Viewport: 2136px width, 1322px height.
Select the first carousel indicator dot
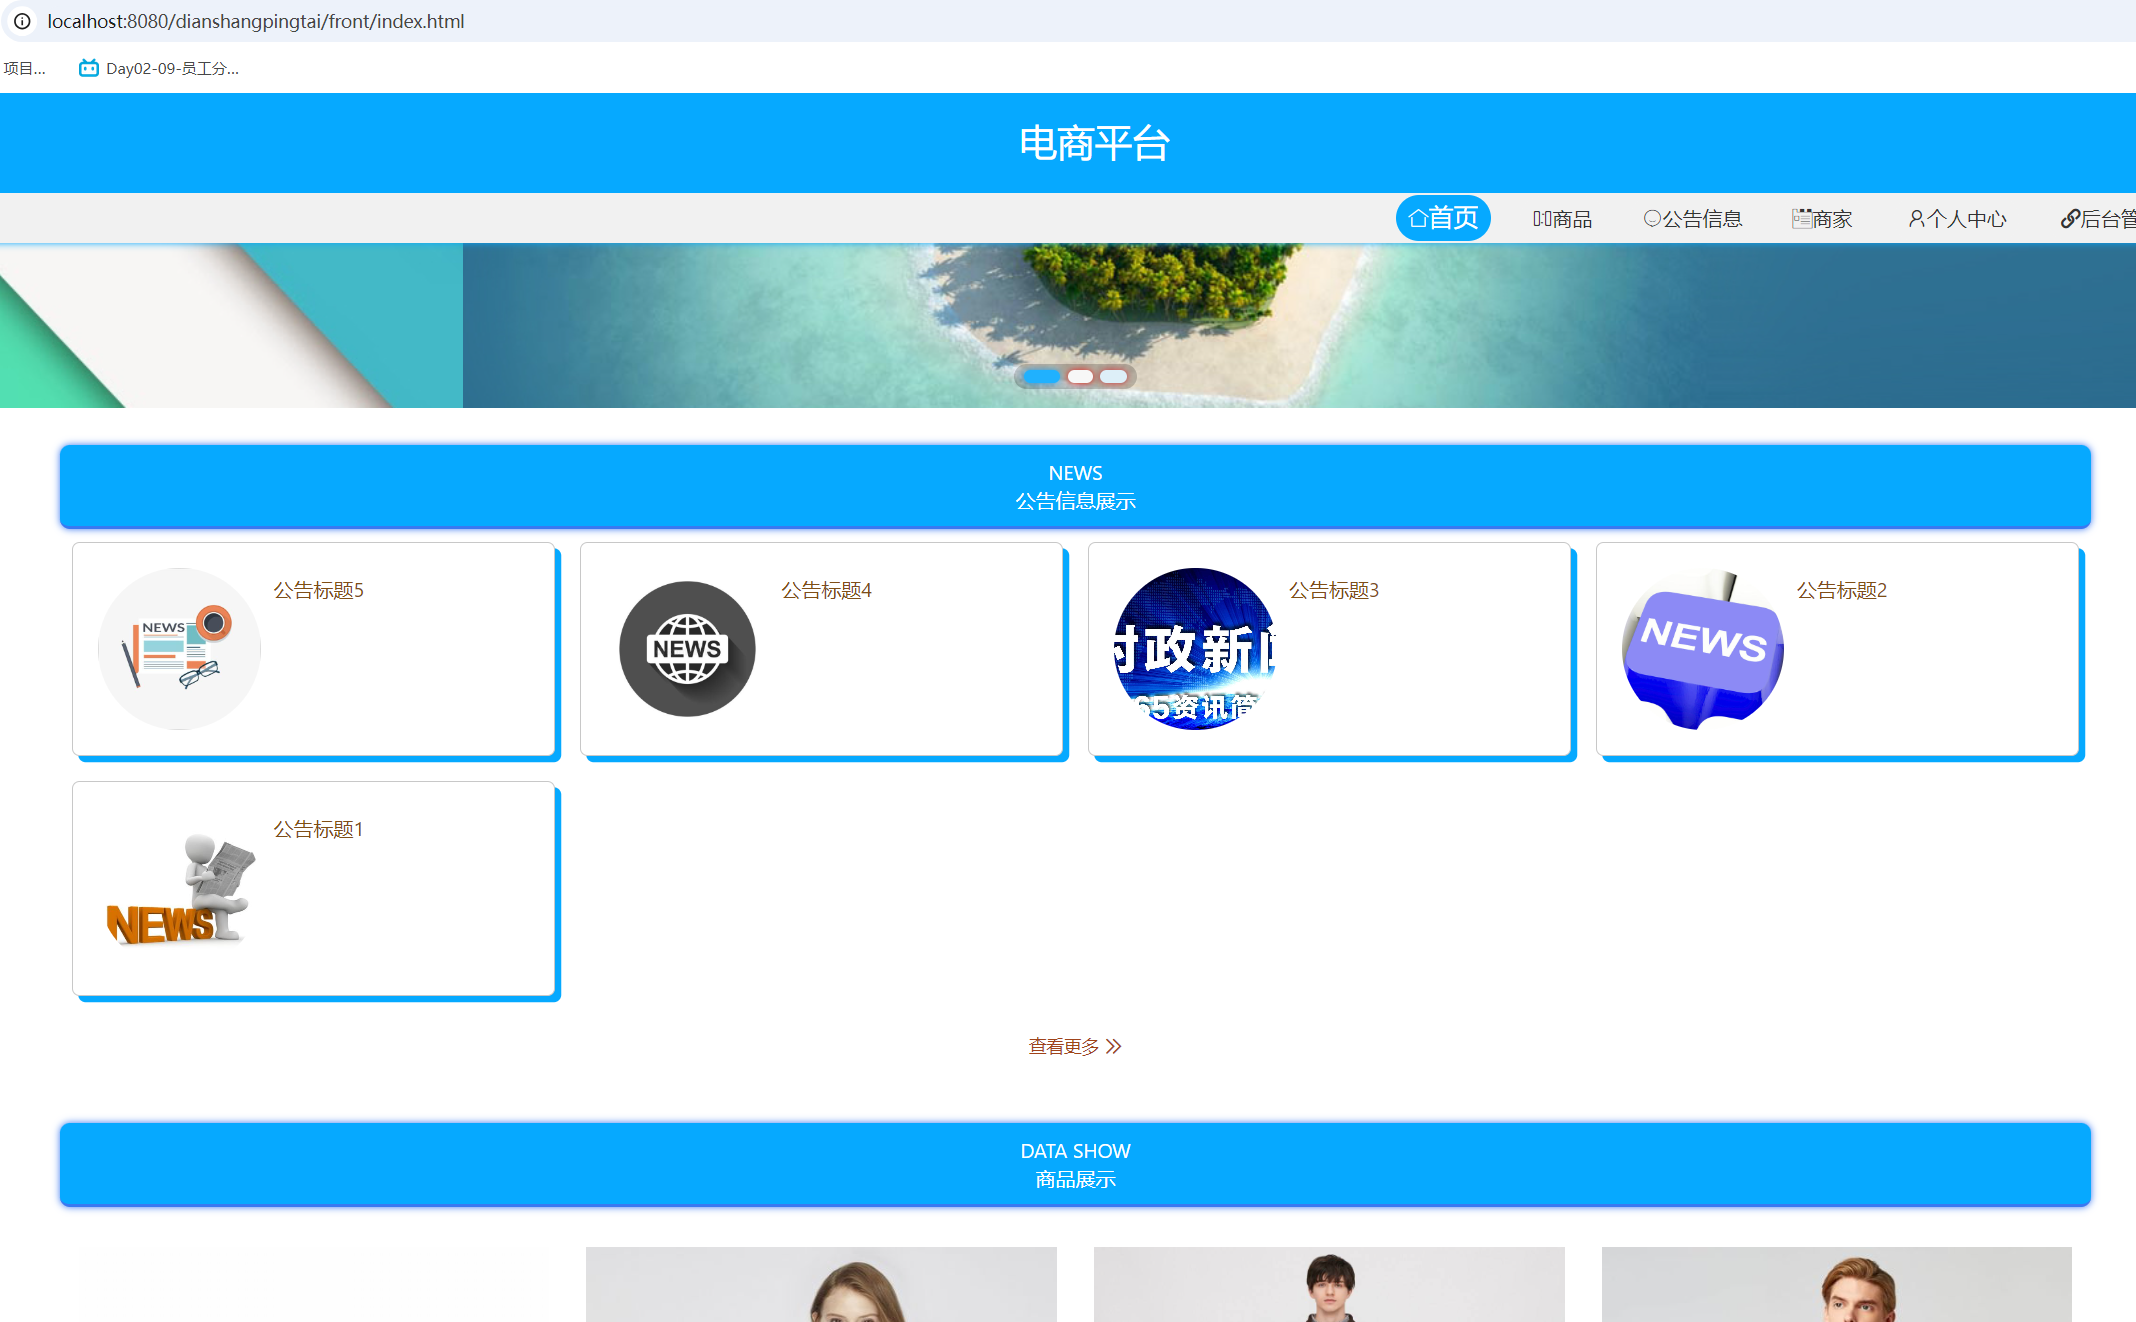point(1041,377)
